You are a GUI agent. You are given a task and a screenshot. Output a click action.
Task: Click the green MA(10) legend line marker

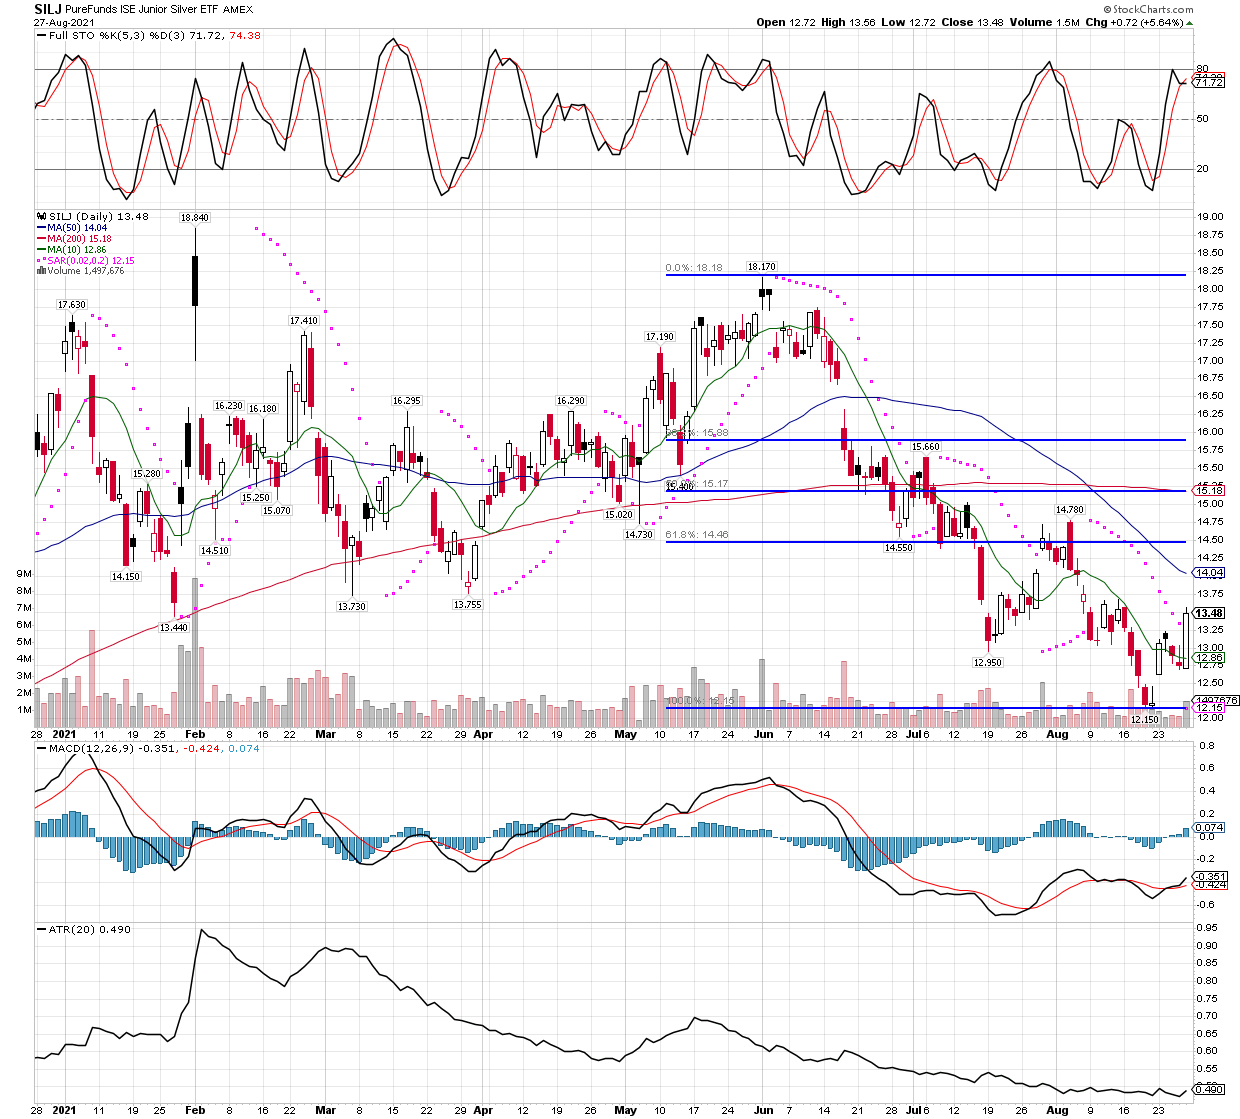[x=41, y=250]
